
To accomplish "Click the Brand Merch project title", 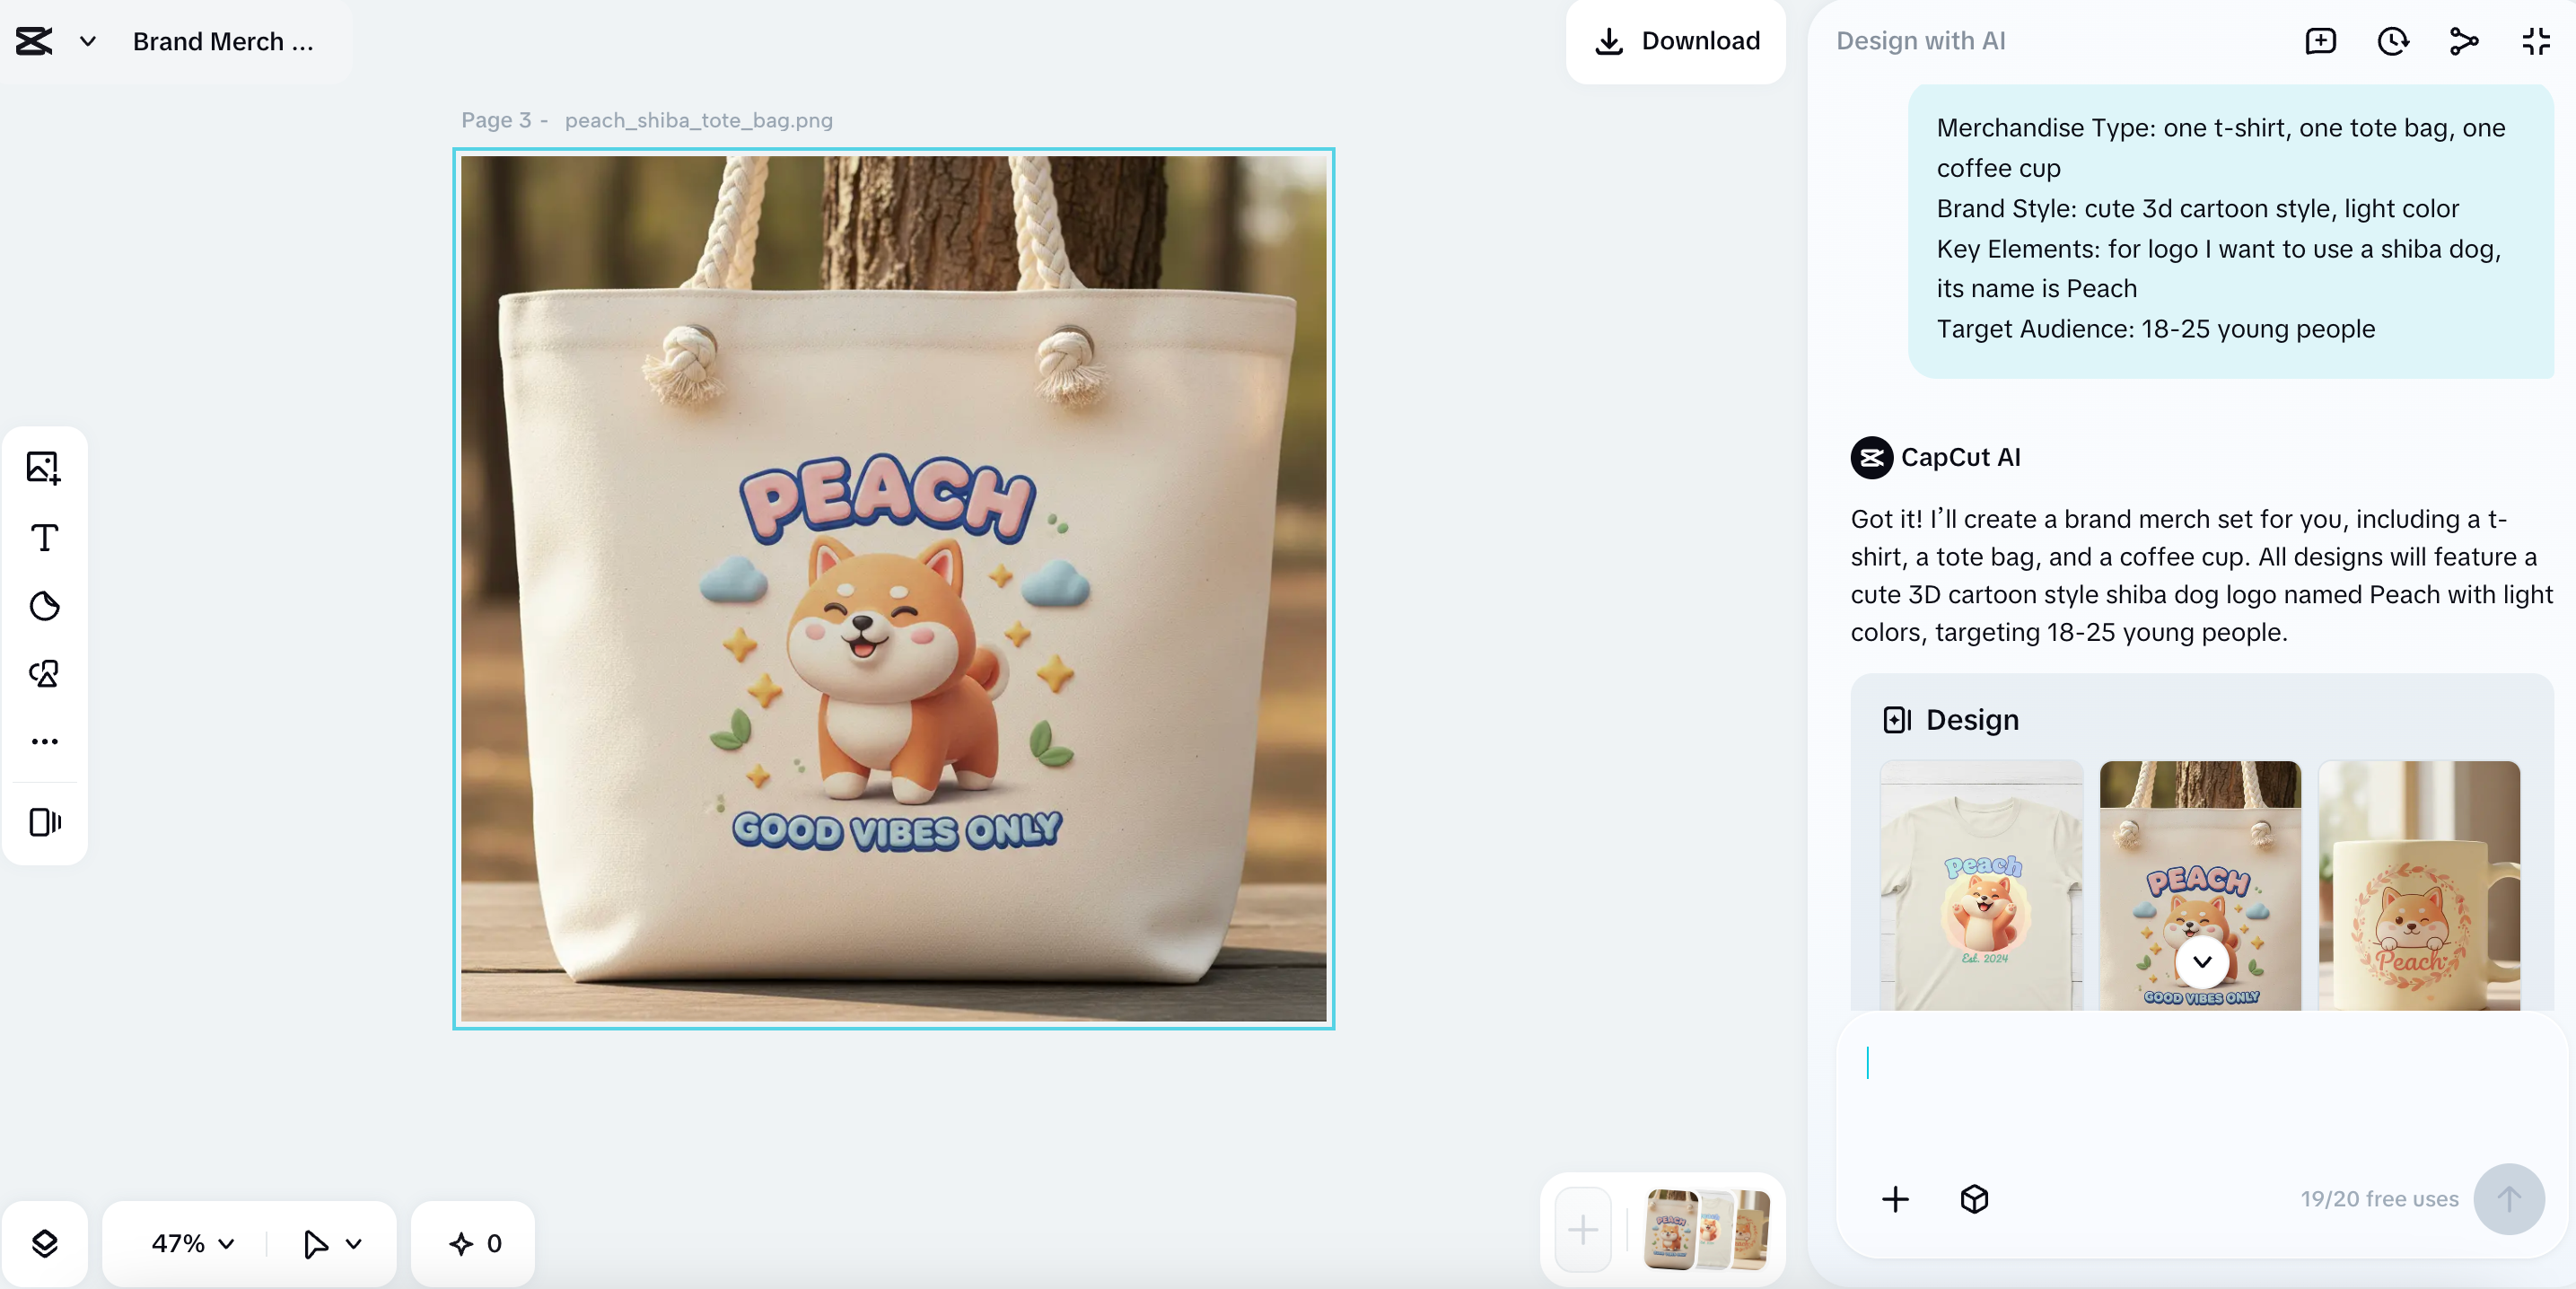I will tap(223, 41).
